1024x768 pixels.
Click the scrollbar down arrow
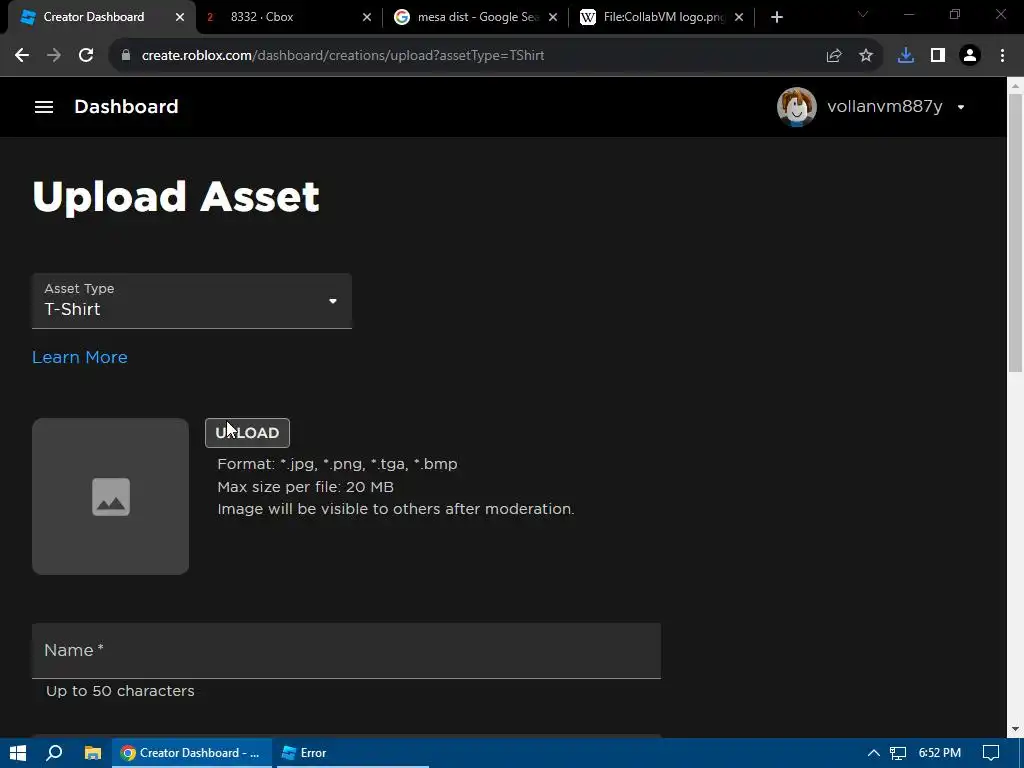[x=1016, y=728]
